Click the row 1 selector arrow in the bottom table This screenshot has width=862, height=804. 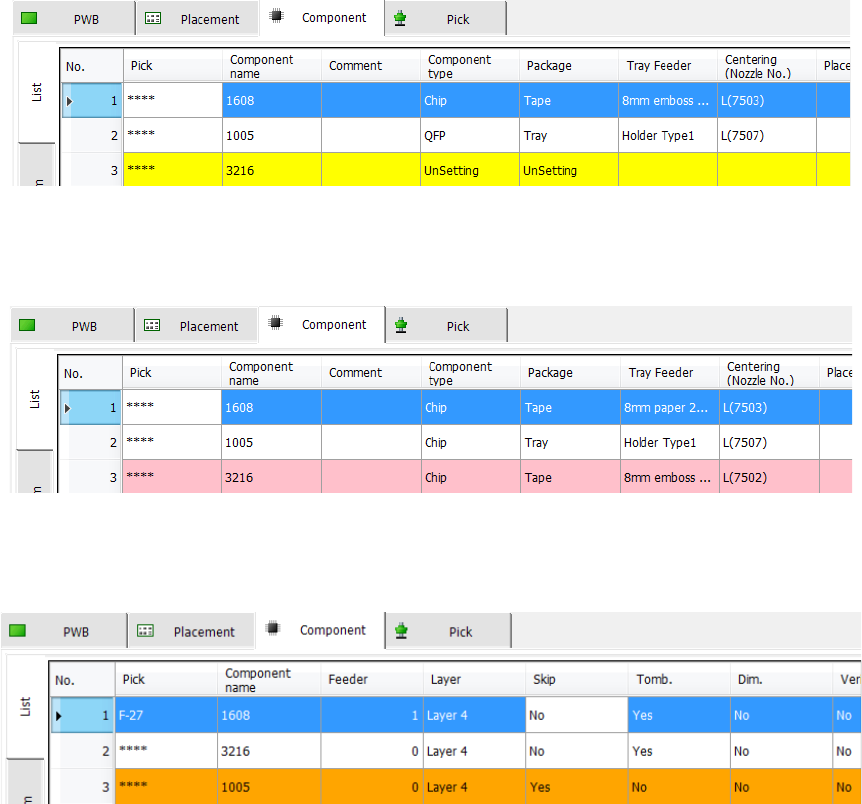58,716
